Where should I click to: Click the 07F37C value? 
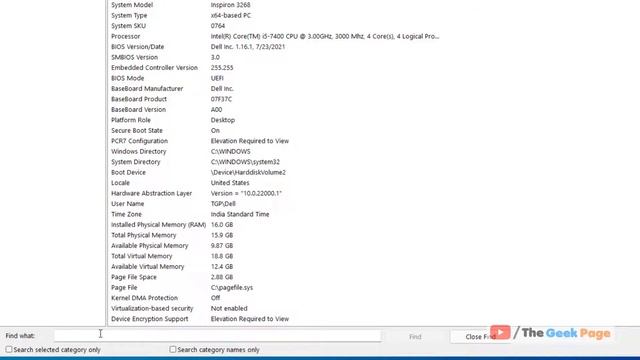tap(221, 99)
